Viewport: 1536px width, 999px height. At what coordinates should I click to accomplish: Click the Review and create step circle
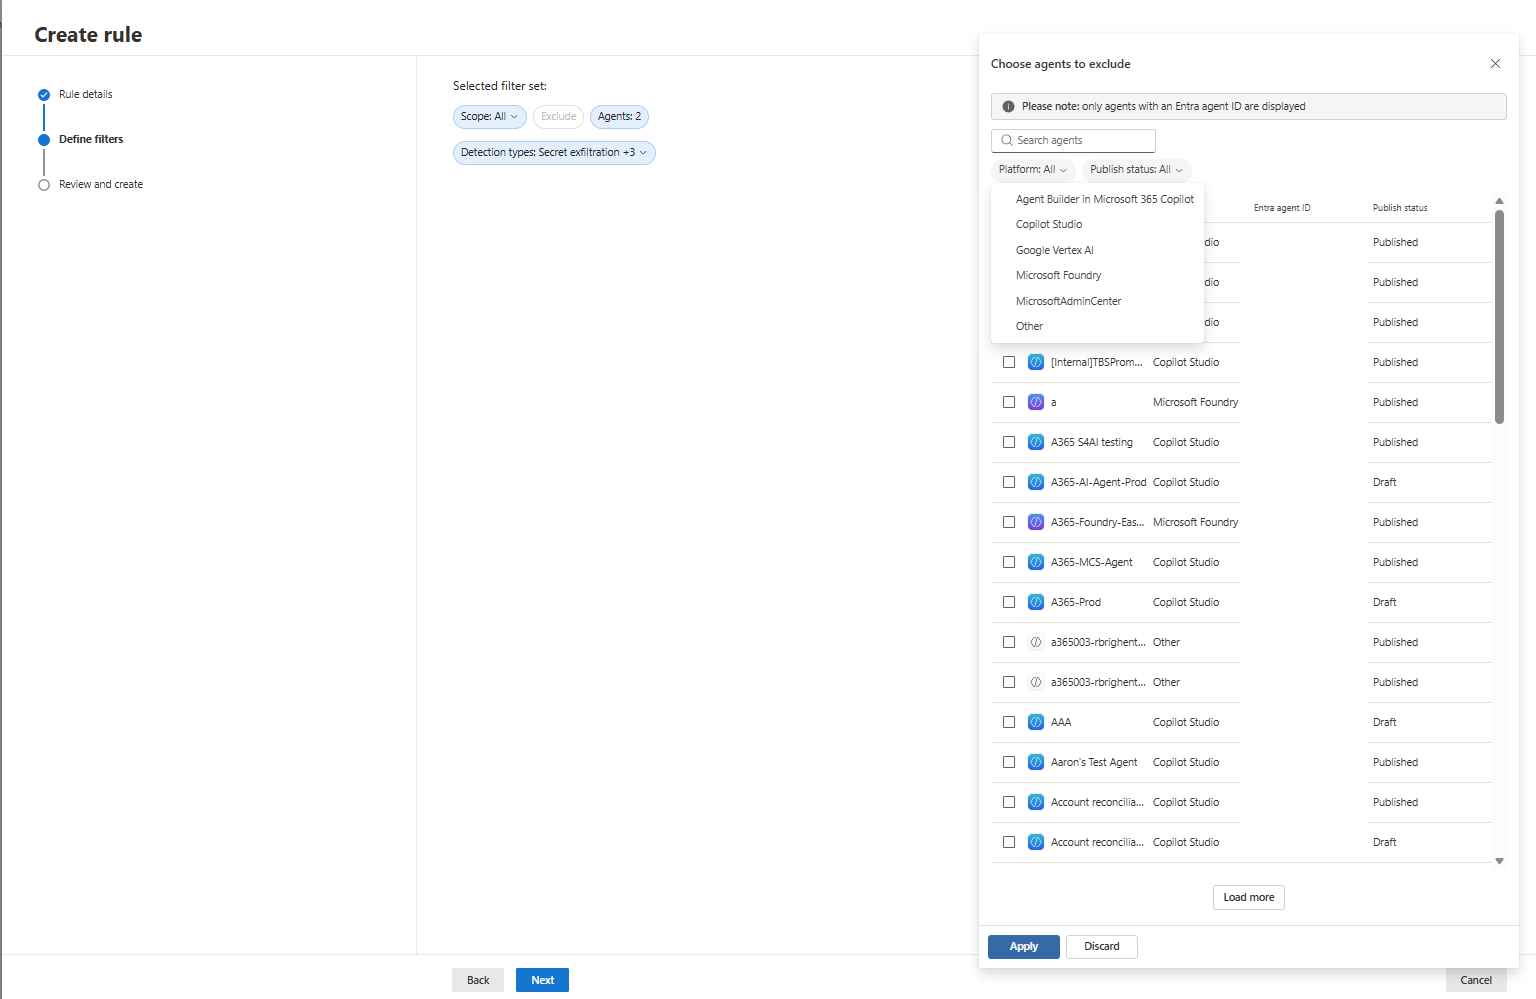(x=44, y=185)
